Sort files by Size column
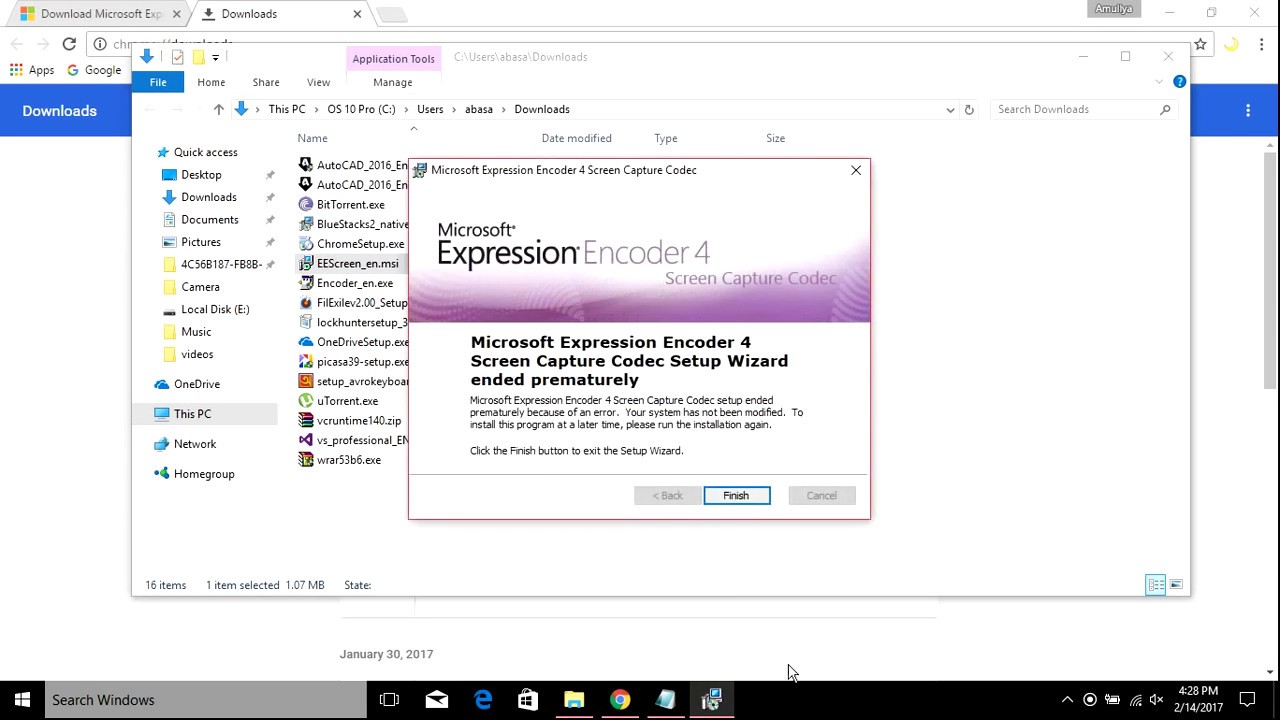1280x720 pixels. click(775, 138)
